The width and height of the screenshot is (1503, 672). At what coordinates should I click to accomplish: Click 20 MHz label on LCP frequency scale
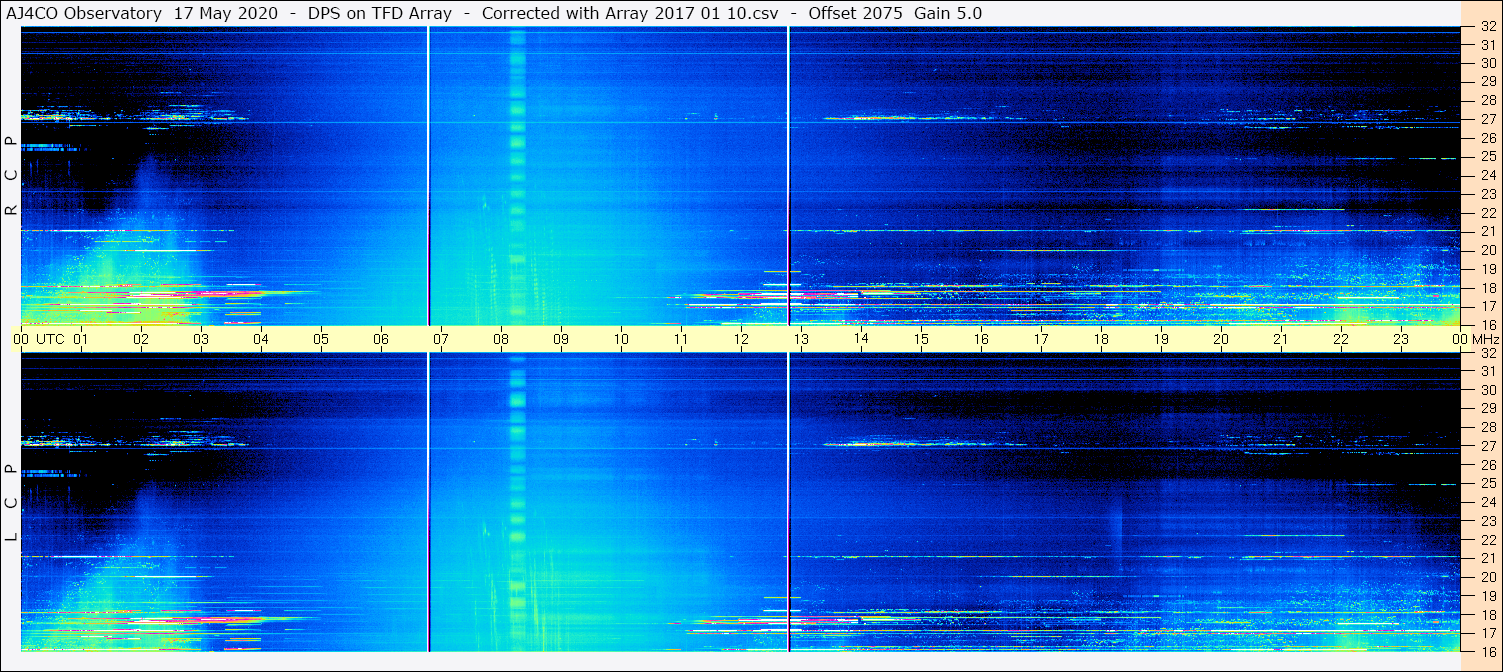click(1487, 577)
